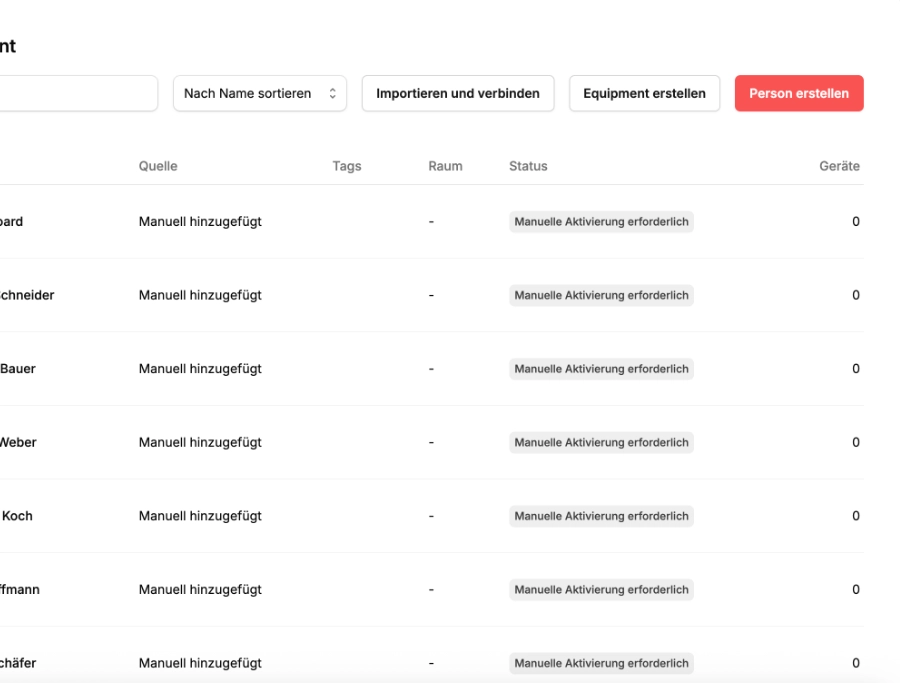
Task: Select the 'ffmann' name cell
Action: pos(20,590)
